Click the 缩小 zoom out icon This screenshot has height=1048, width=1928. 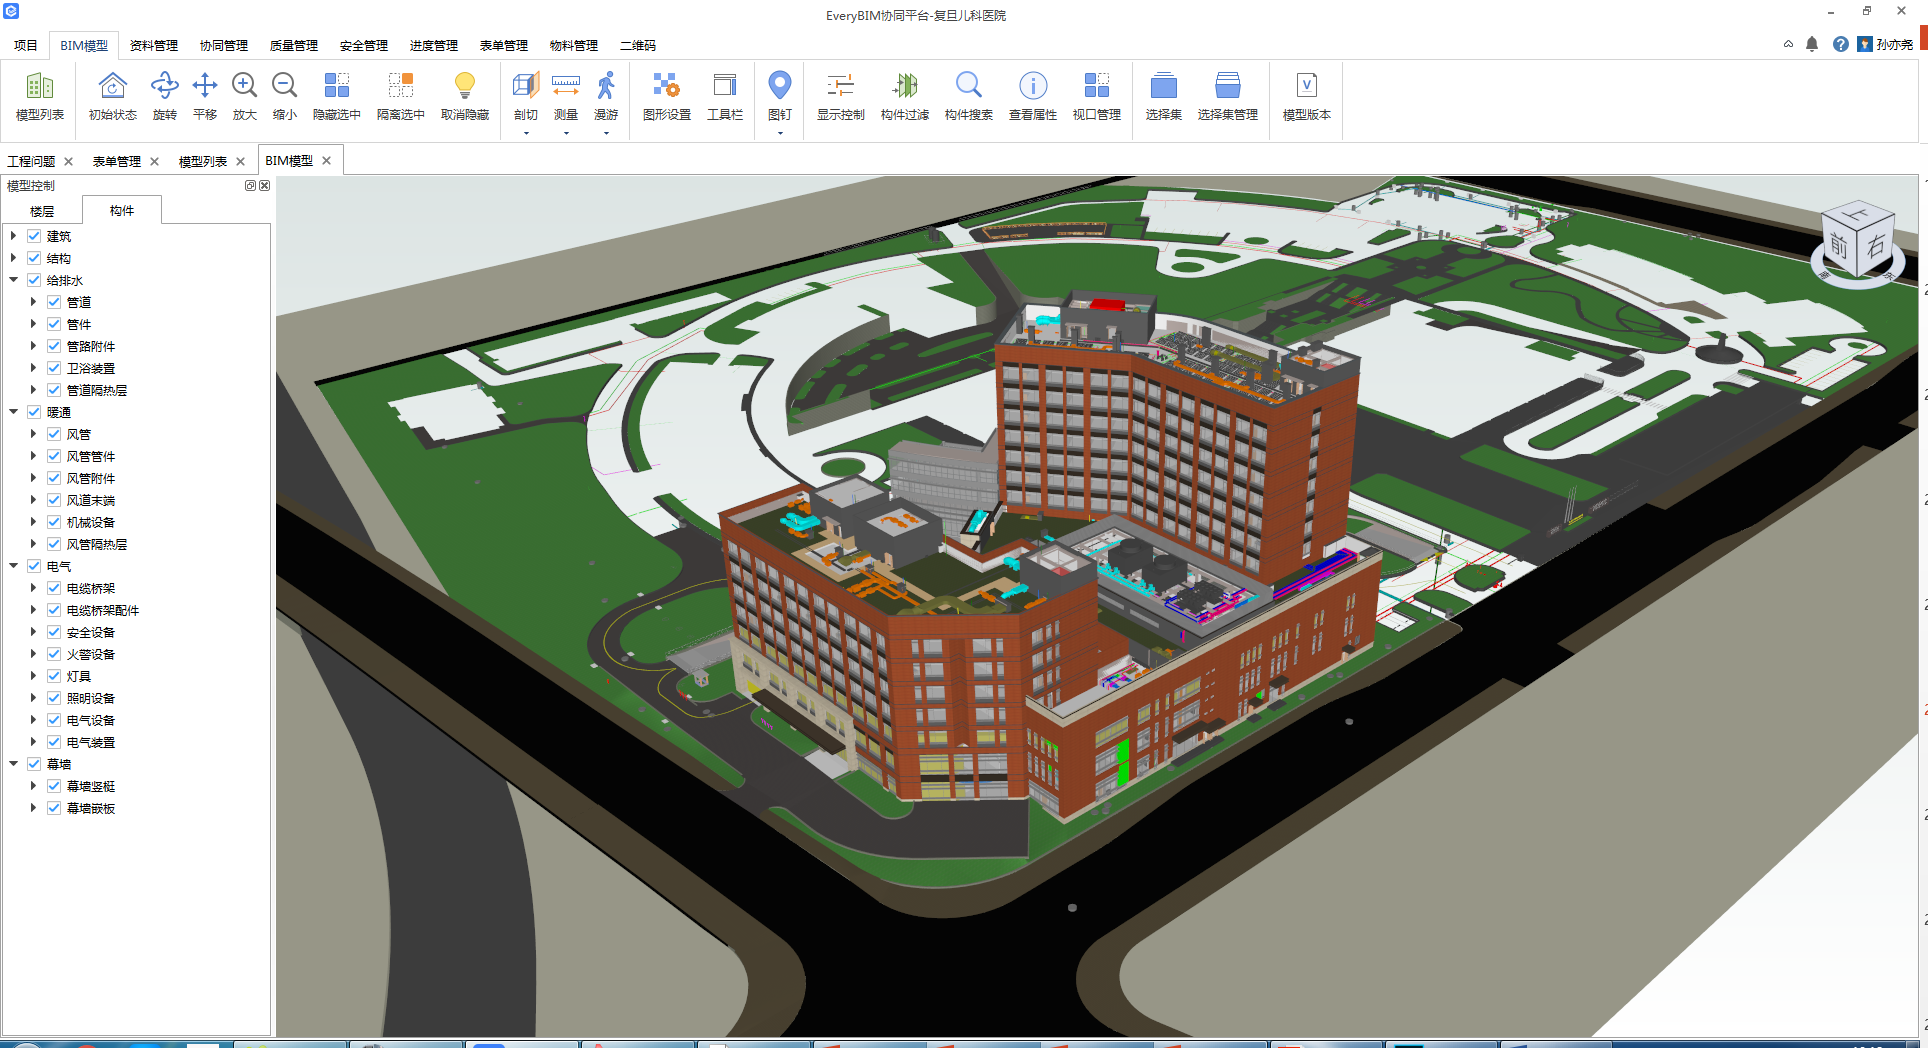point(285,96)
